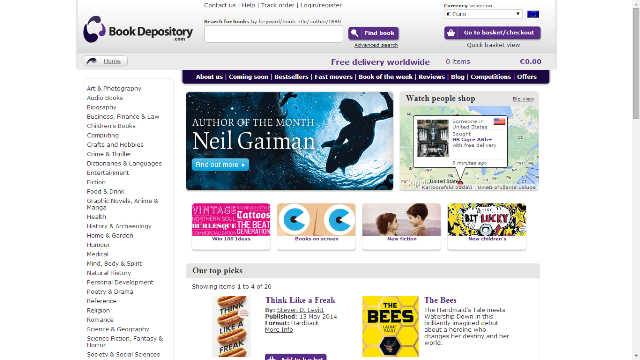This screenshot has width=640, height=360.
Task: Select Food & Drink category
Action: (105, 192)
